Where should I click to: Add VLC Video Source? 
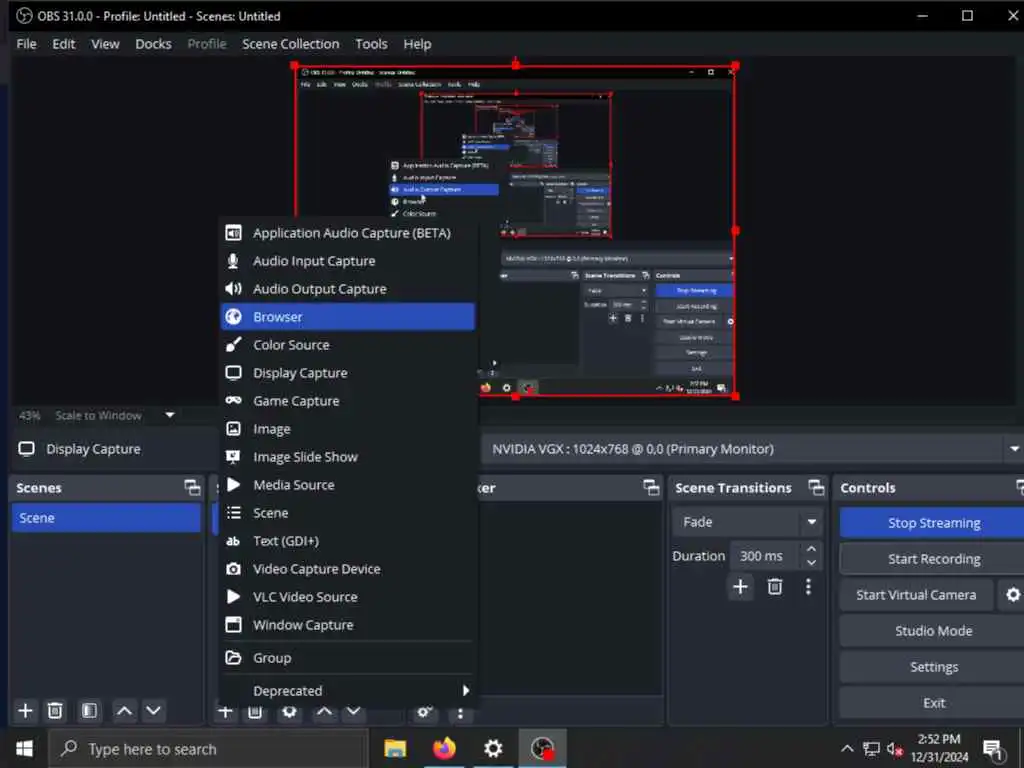pyautogui.click(x=347, y=597)
